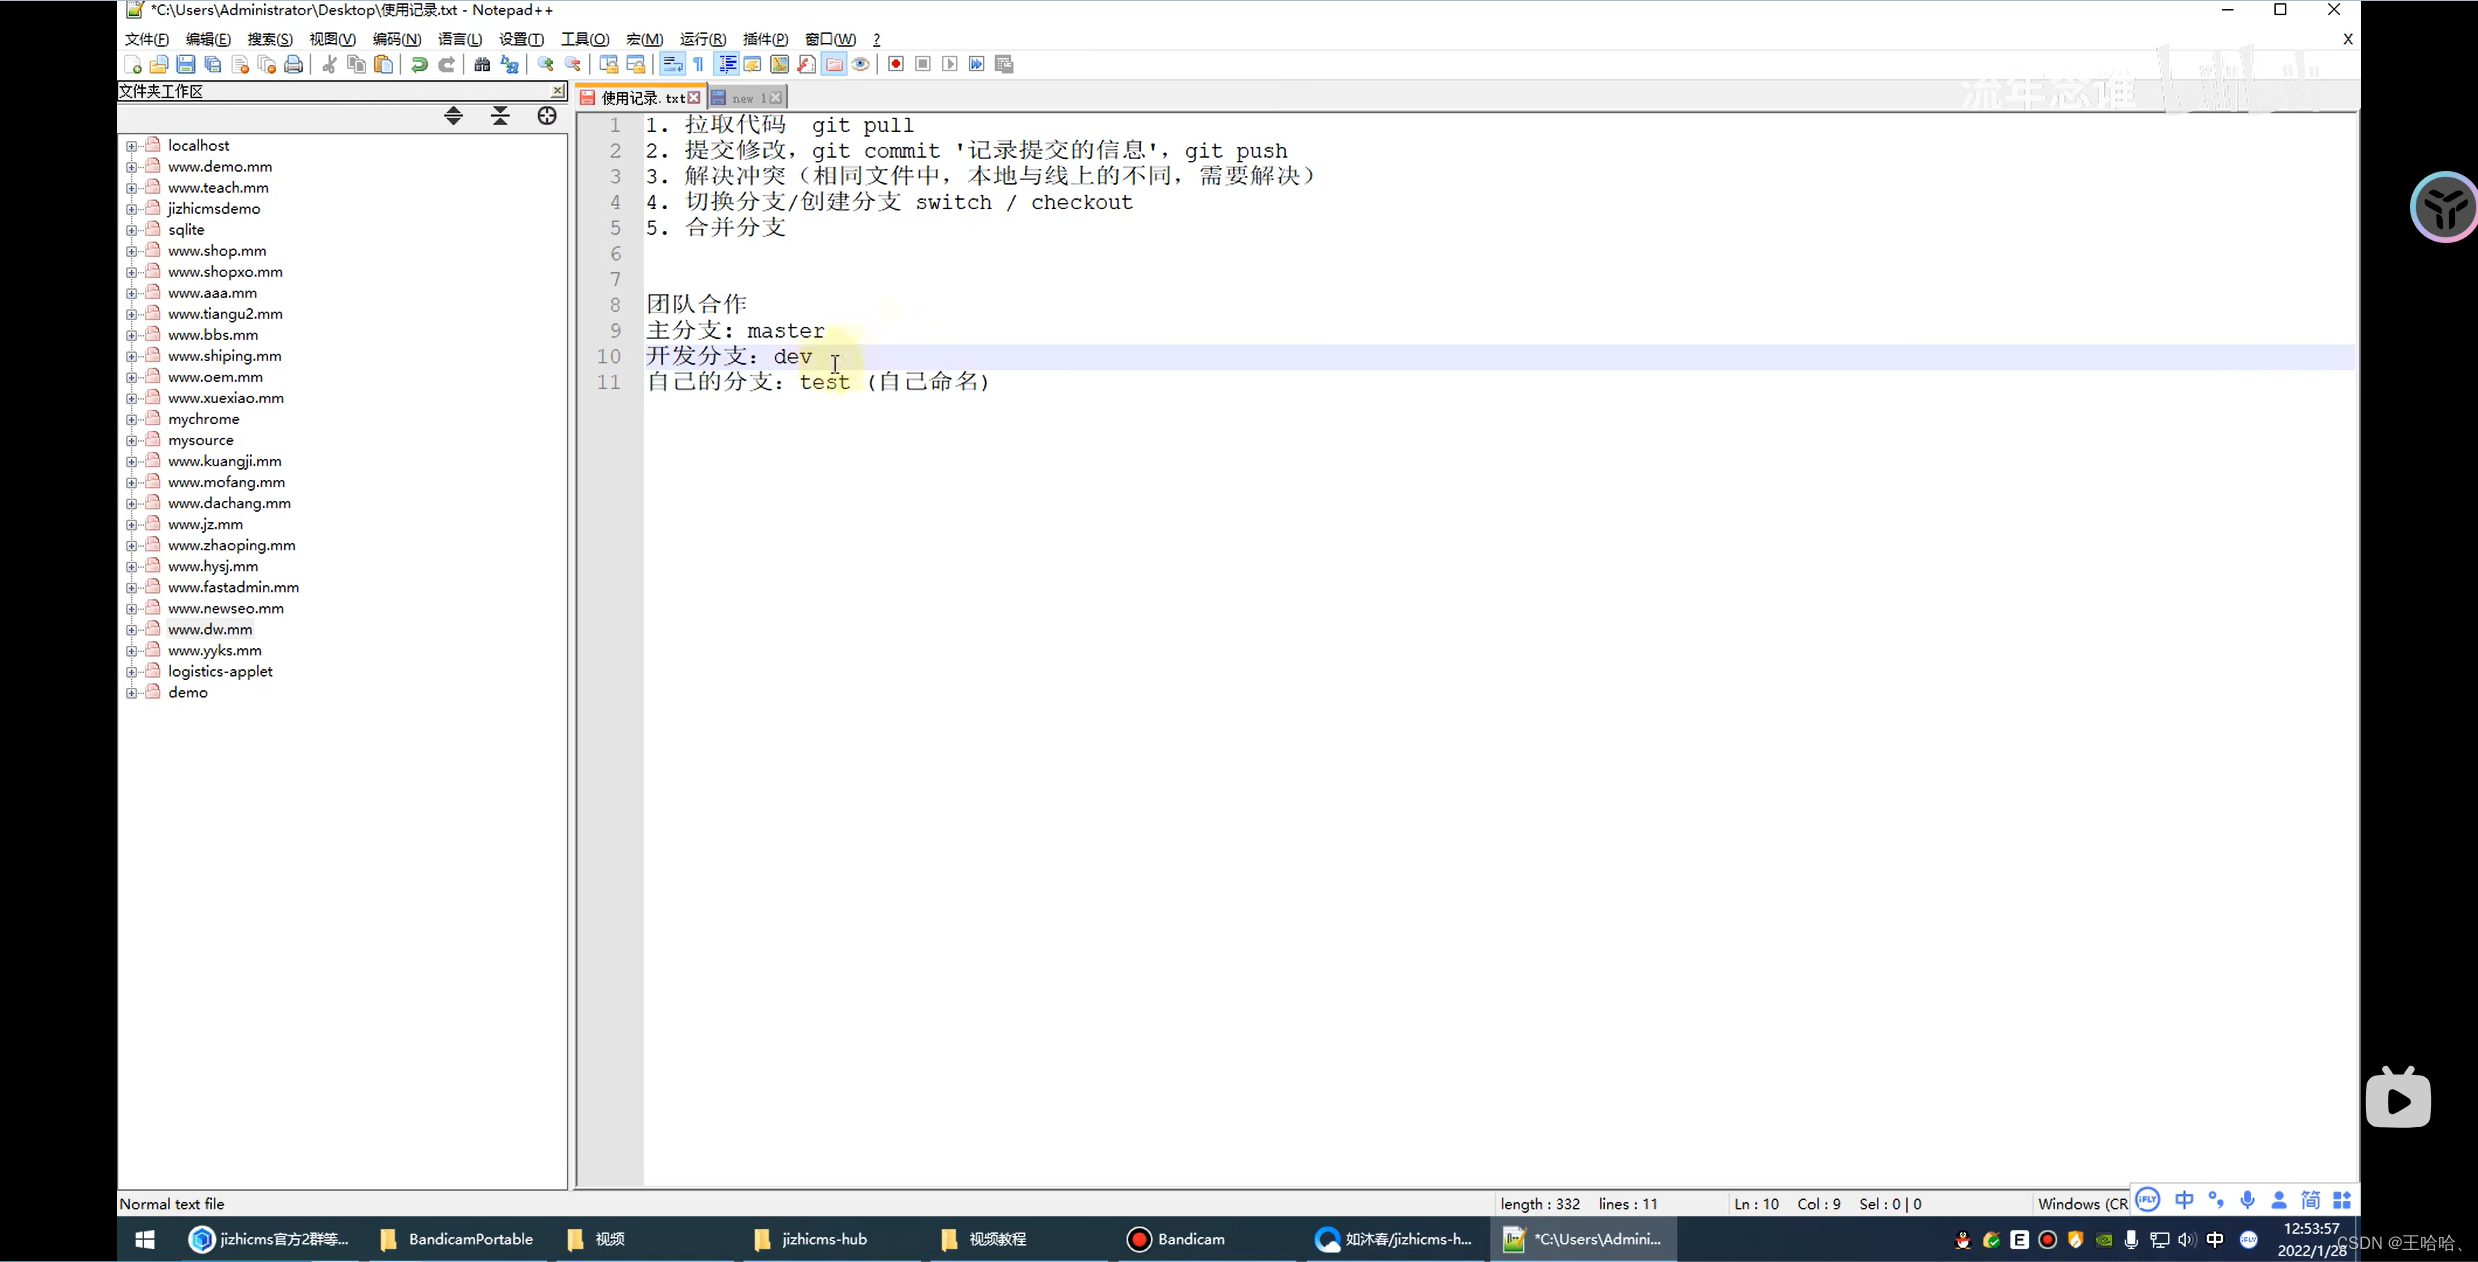Toggle the monitoring eye icon
The image size is (2478, 1262).
click(861, 64)
